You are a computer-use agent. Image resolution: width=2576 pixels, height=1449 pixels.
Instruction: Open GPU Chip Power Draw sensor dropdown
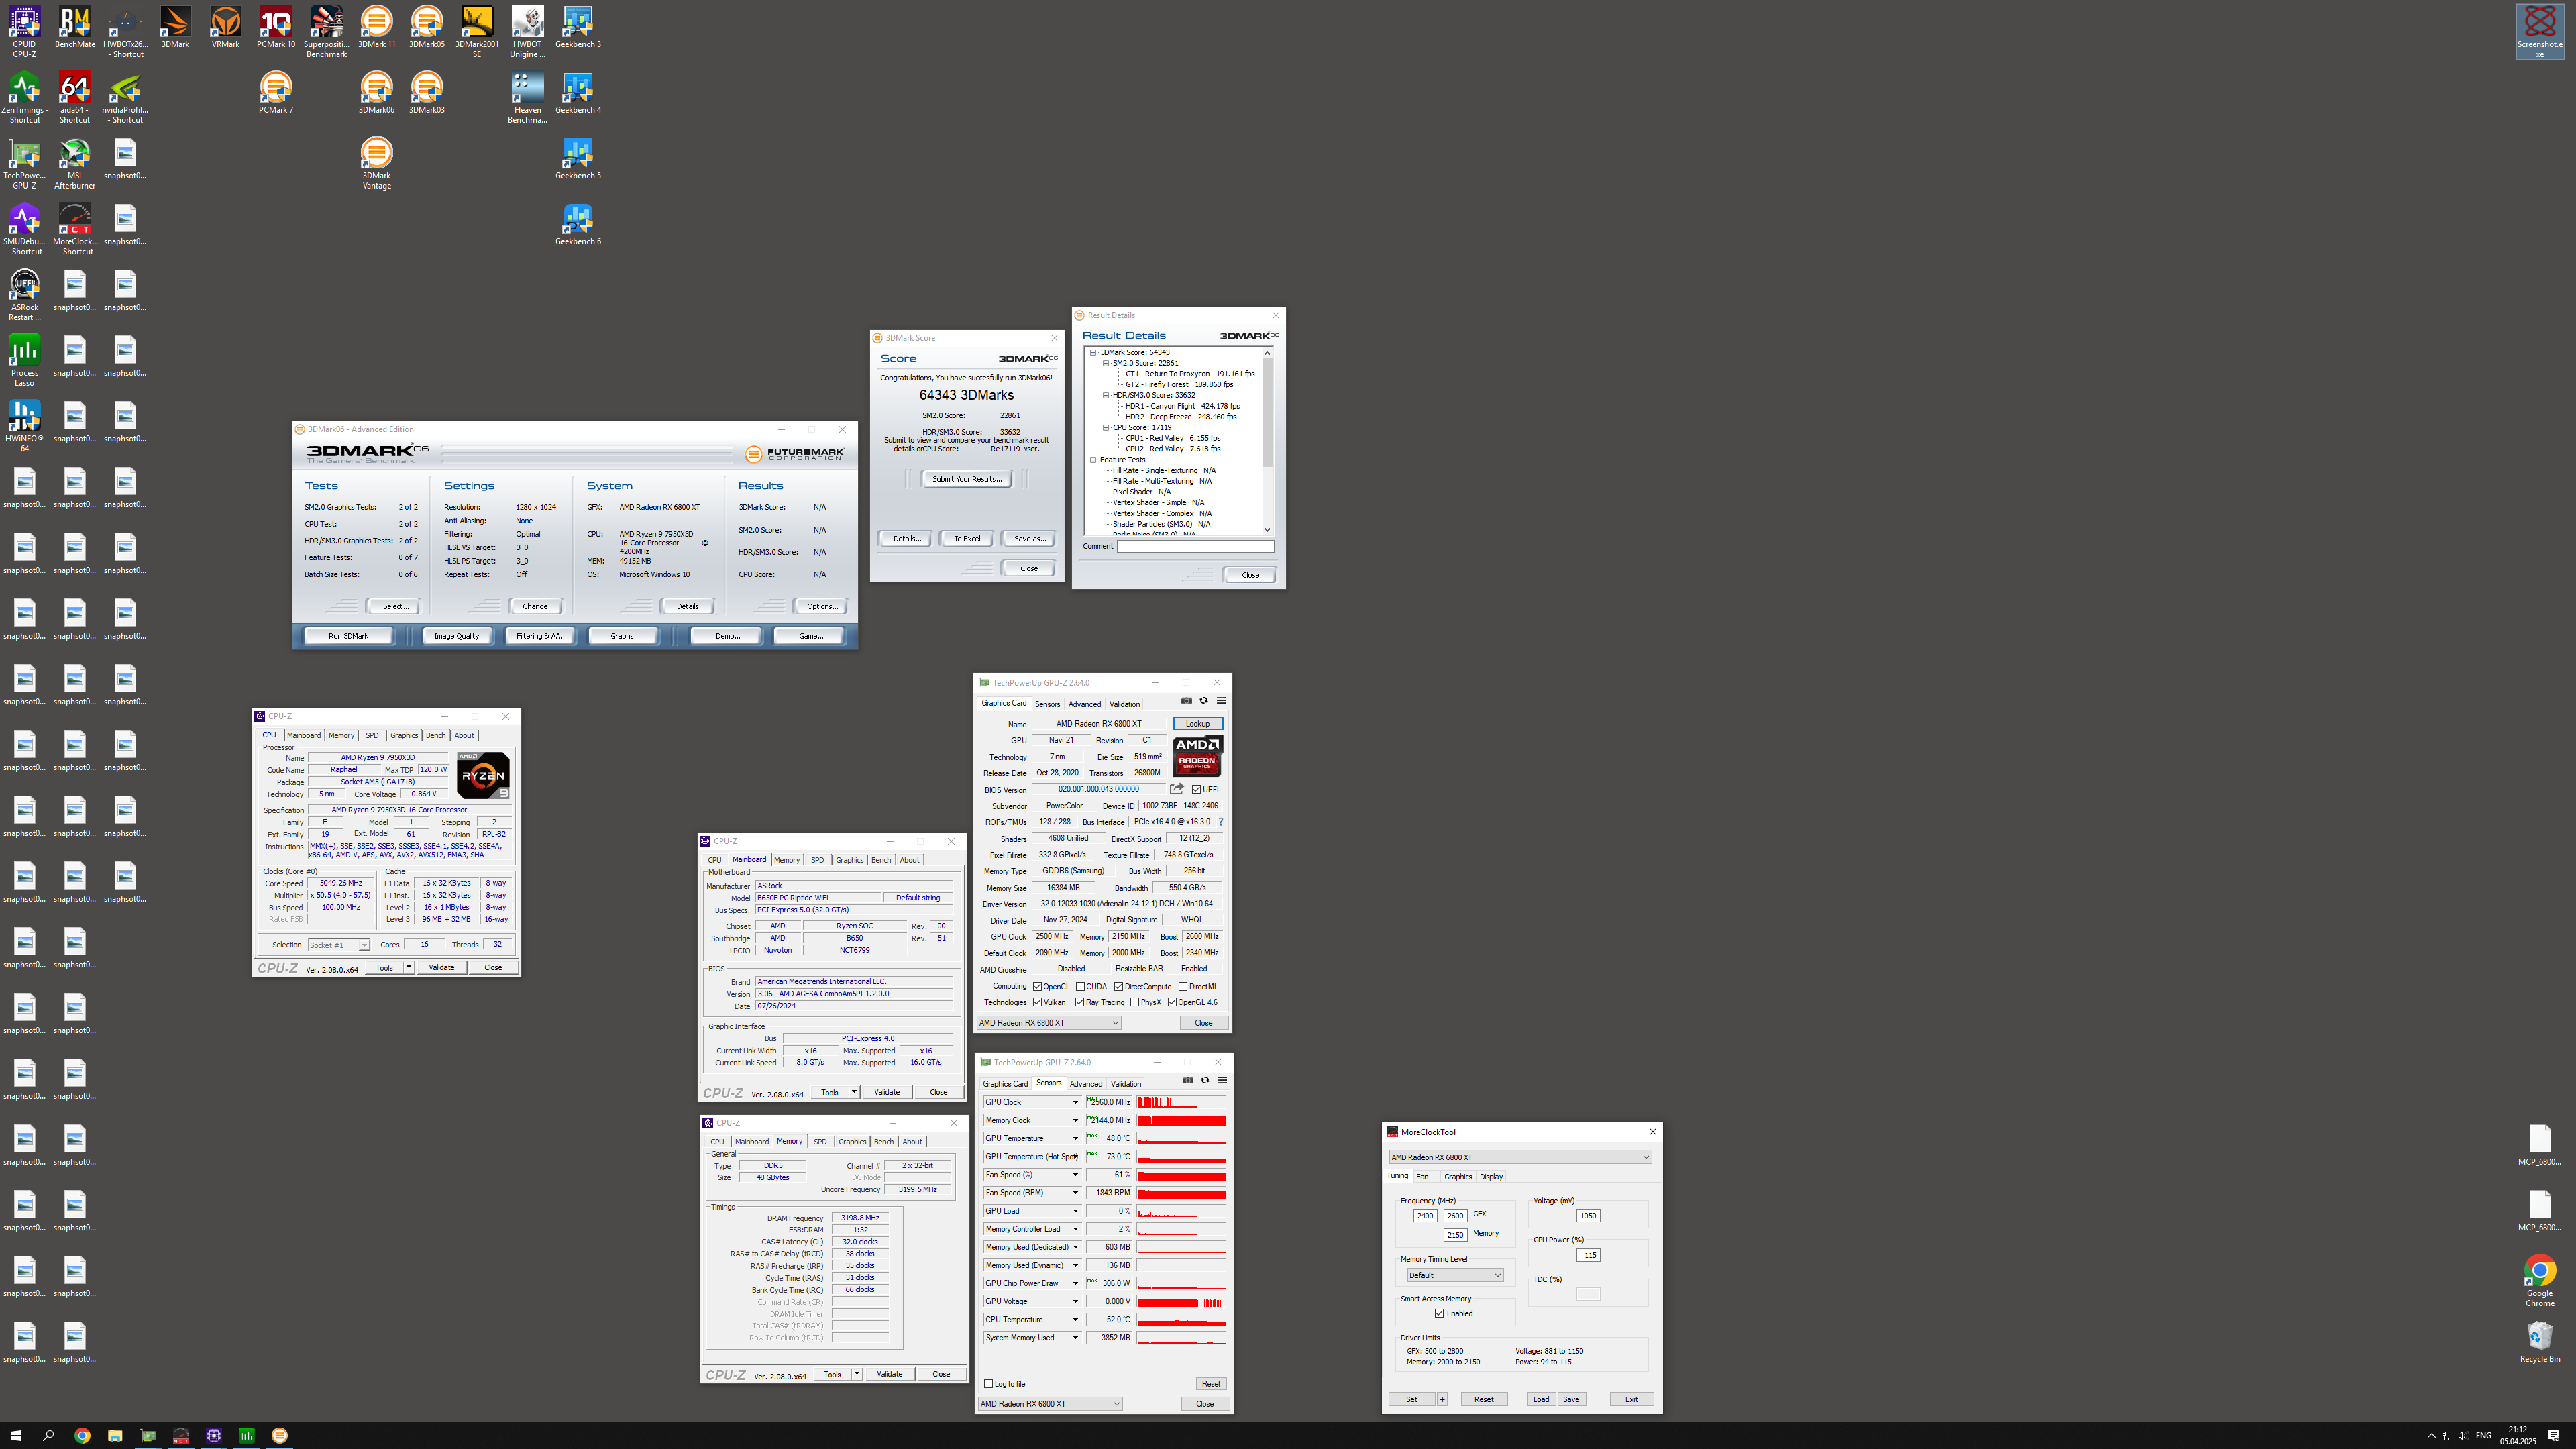click(1075, 1283)
